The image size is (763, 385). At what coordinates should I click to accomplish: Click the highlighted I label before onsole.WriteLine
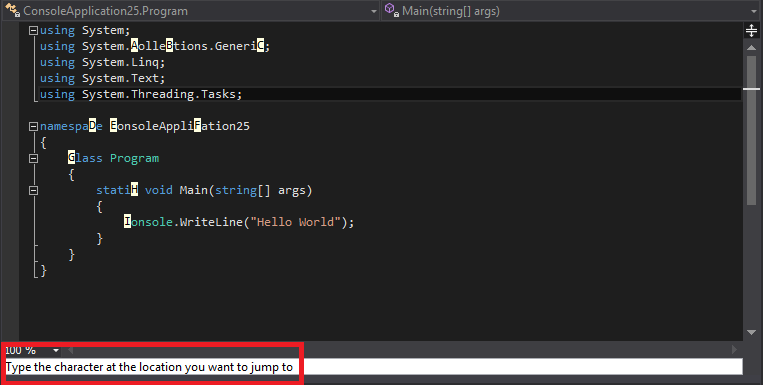[x=127, y=221]
